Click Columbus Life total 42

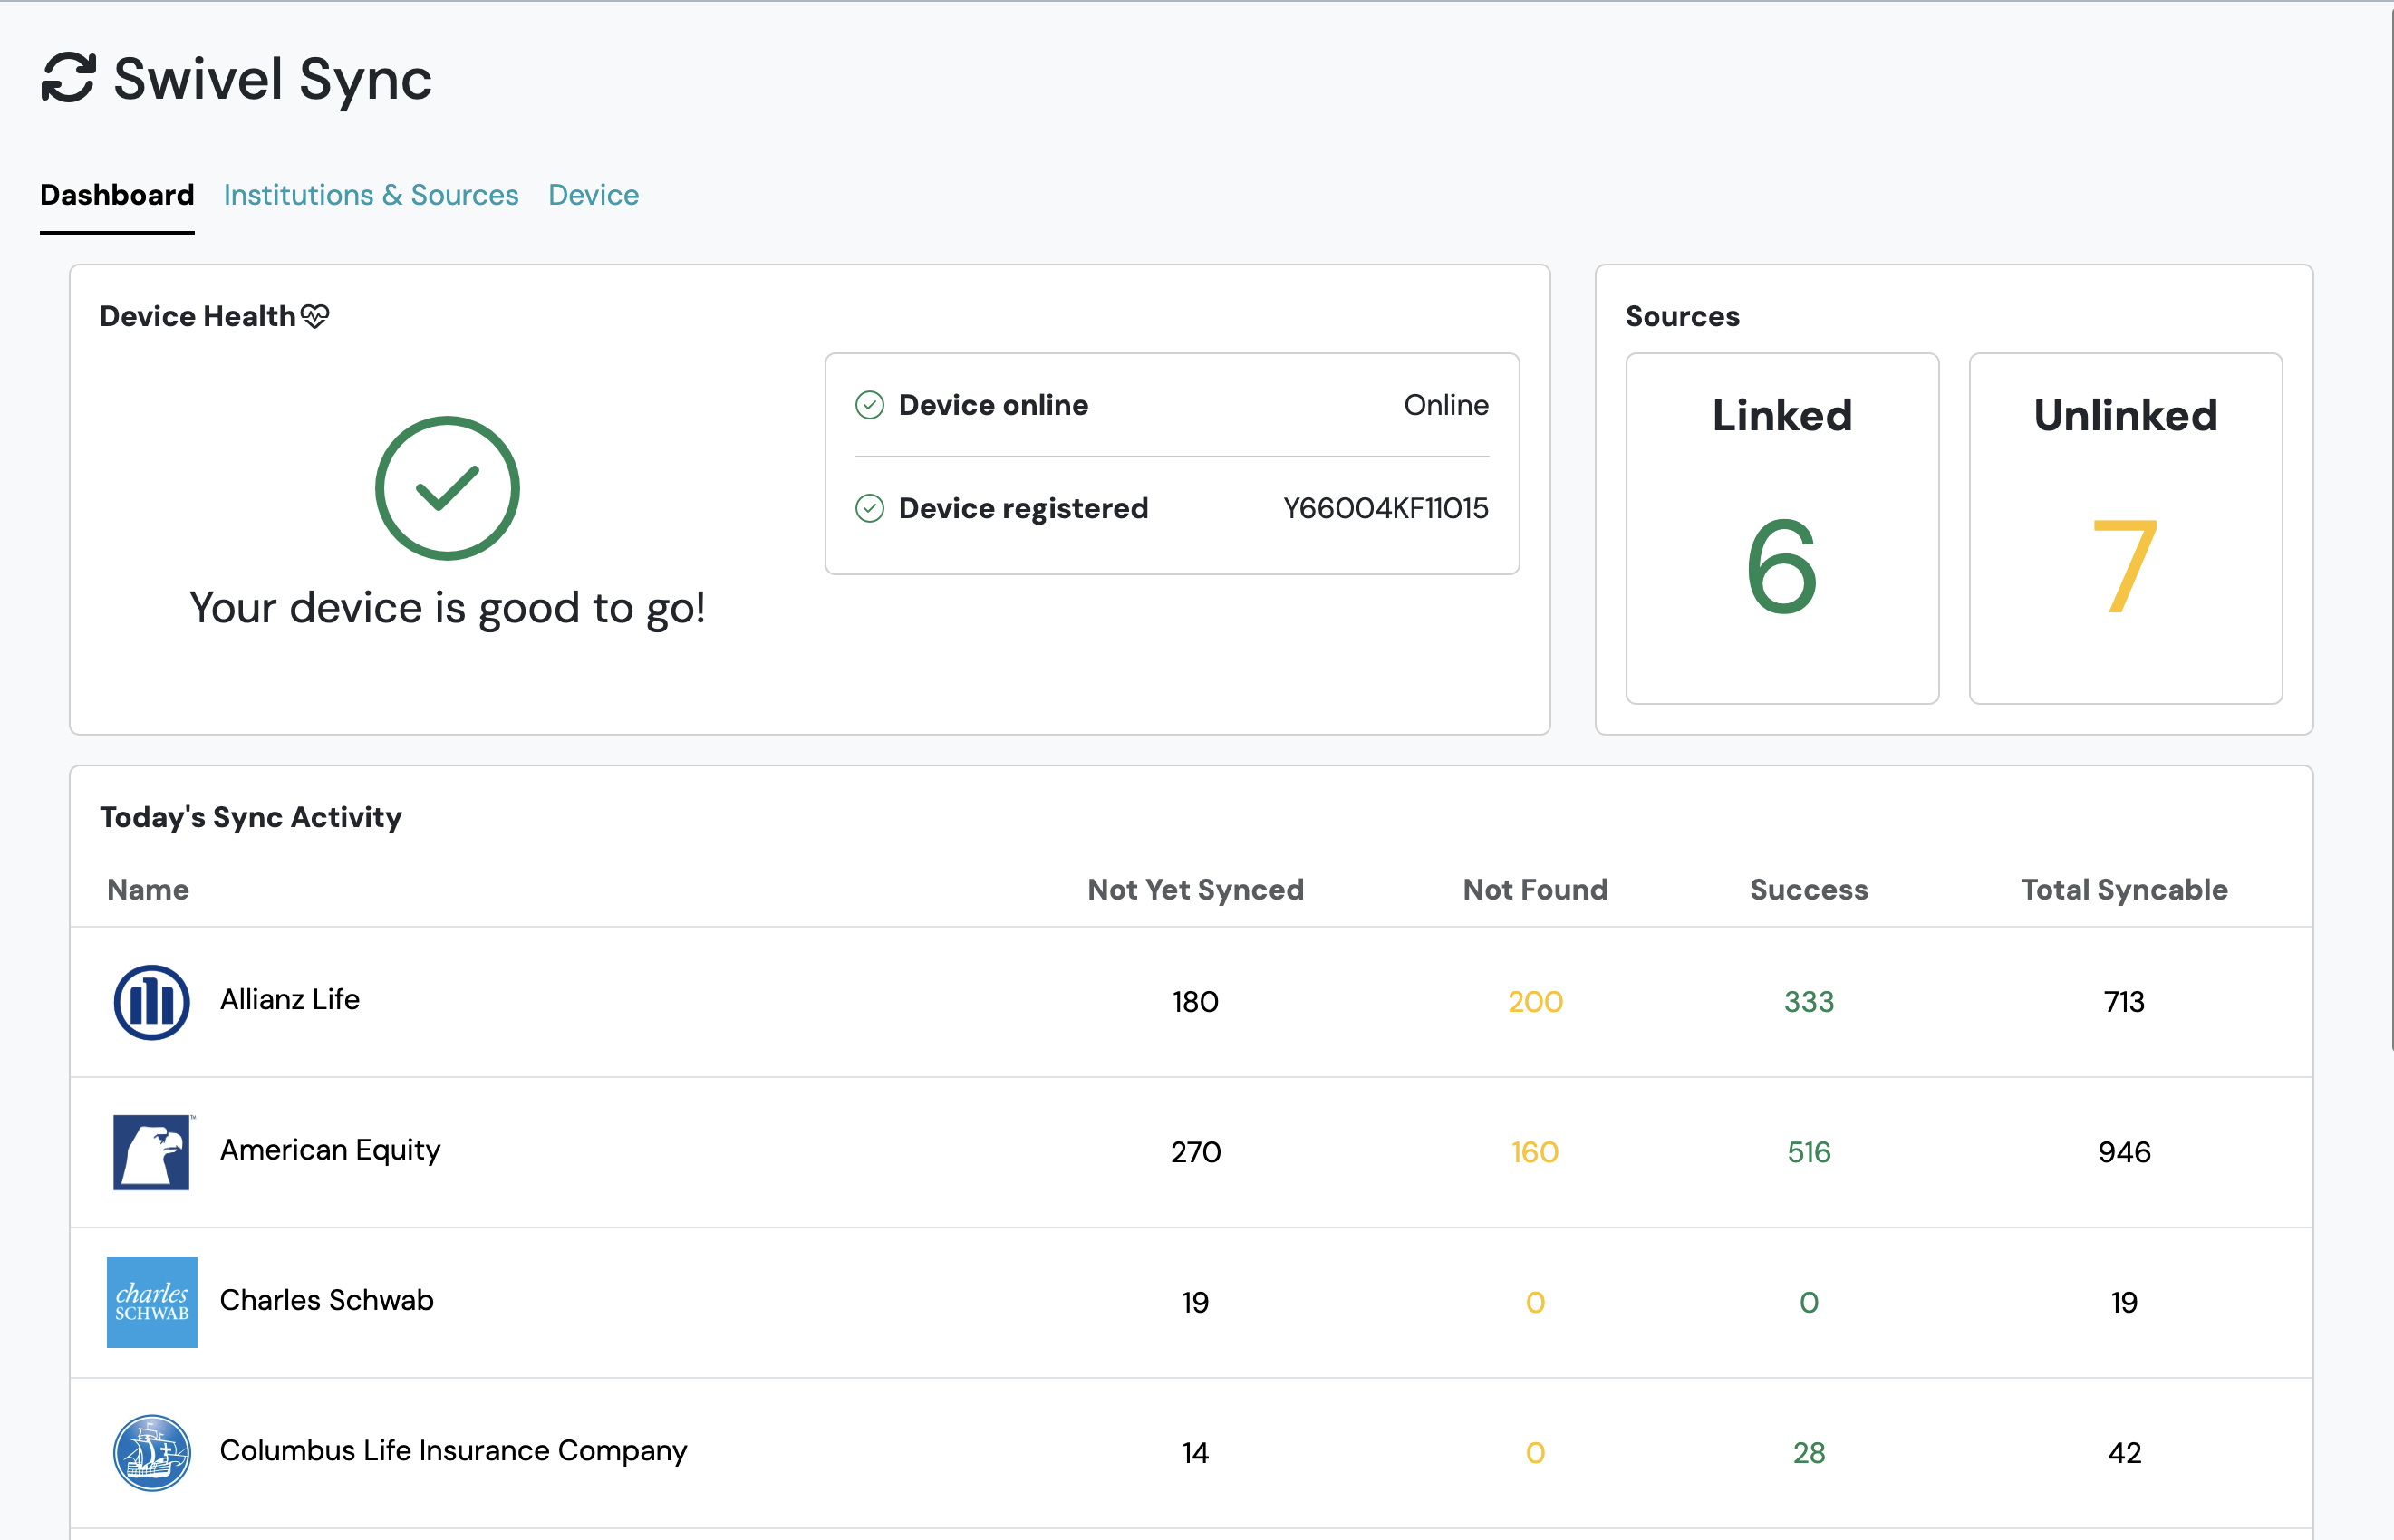pyautogui.click(x=2124, y=1452)
